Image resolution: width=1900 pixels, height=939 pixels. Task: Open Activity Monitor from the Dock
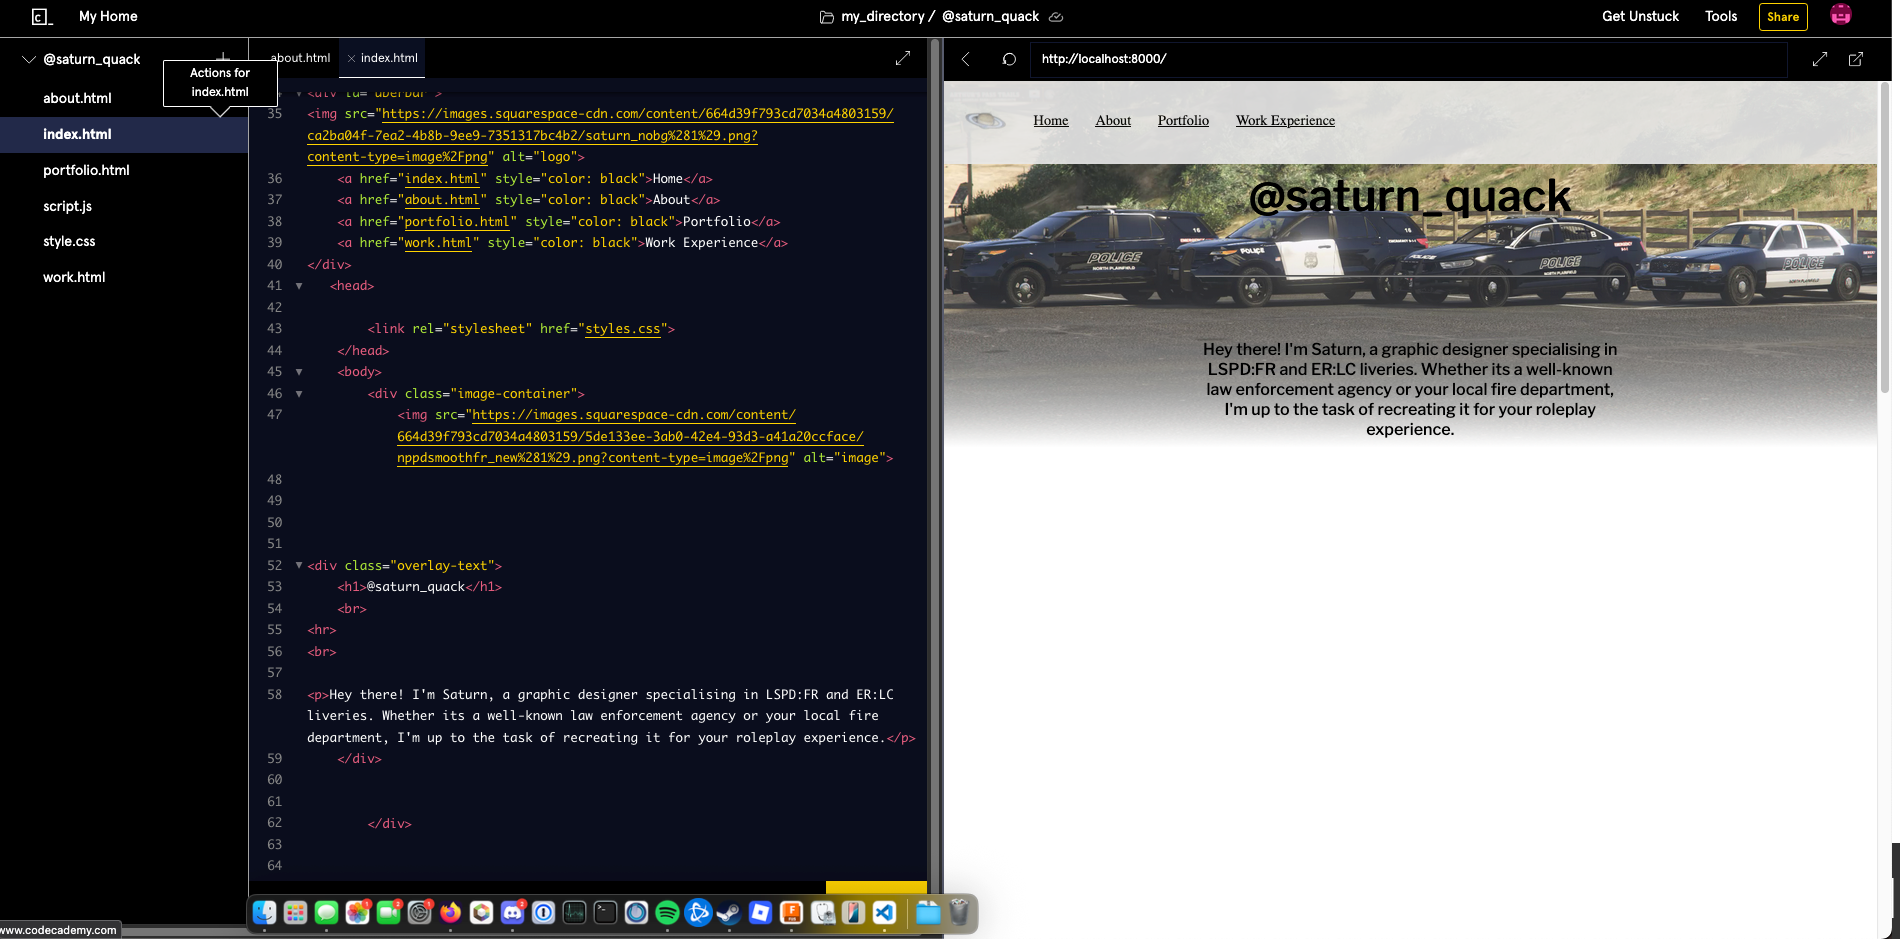(x=574, y=912)
